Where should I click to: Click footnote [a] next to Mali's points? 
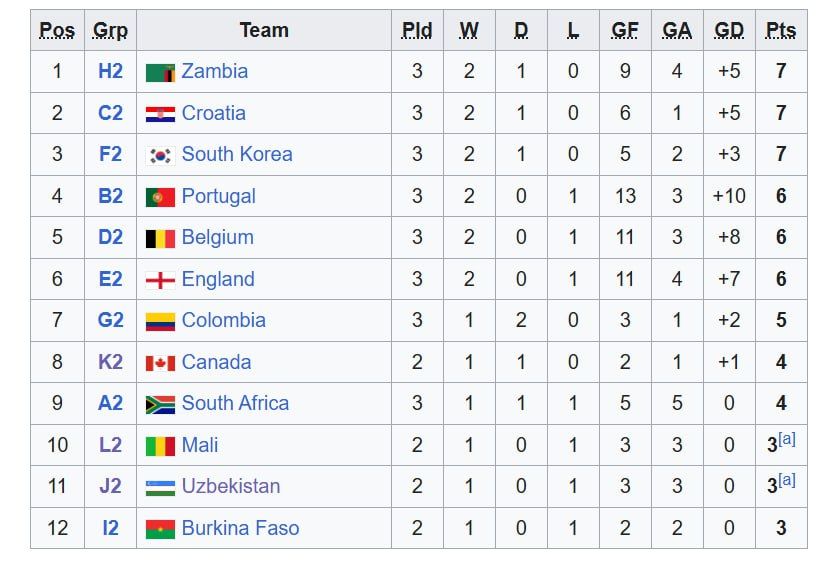click(787, 439)
